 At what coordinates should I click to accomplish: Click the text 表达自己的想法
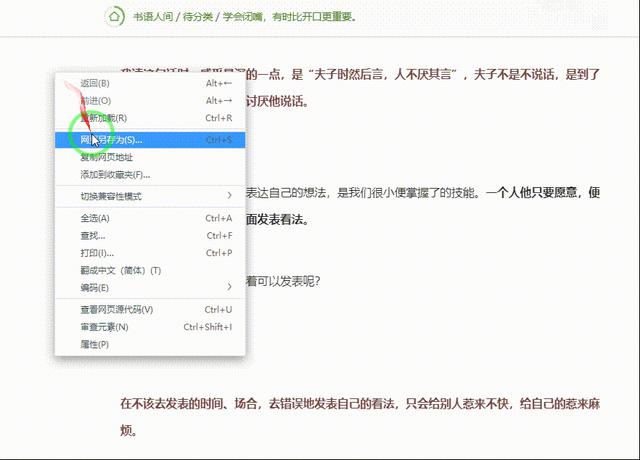285,192
